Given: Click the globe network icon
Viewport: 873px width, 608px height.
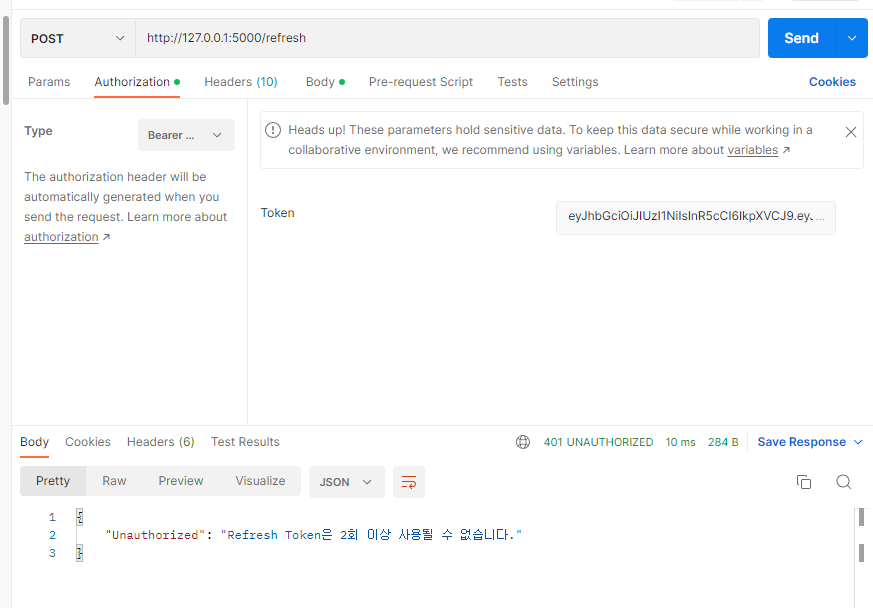Looking at the screenshot, I should pyautogui.click(x=523, y=442).
